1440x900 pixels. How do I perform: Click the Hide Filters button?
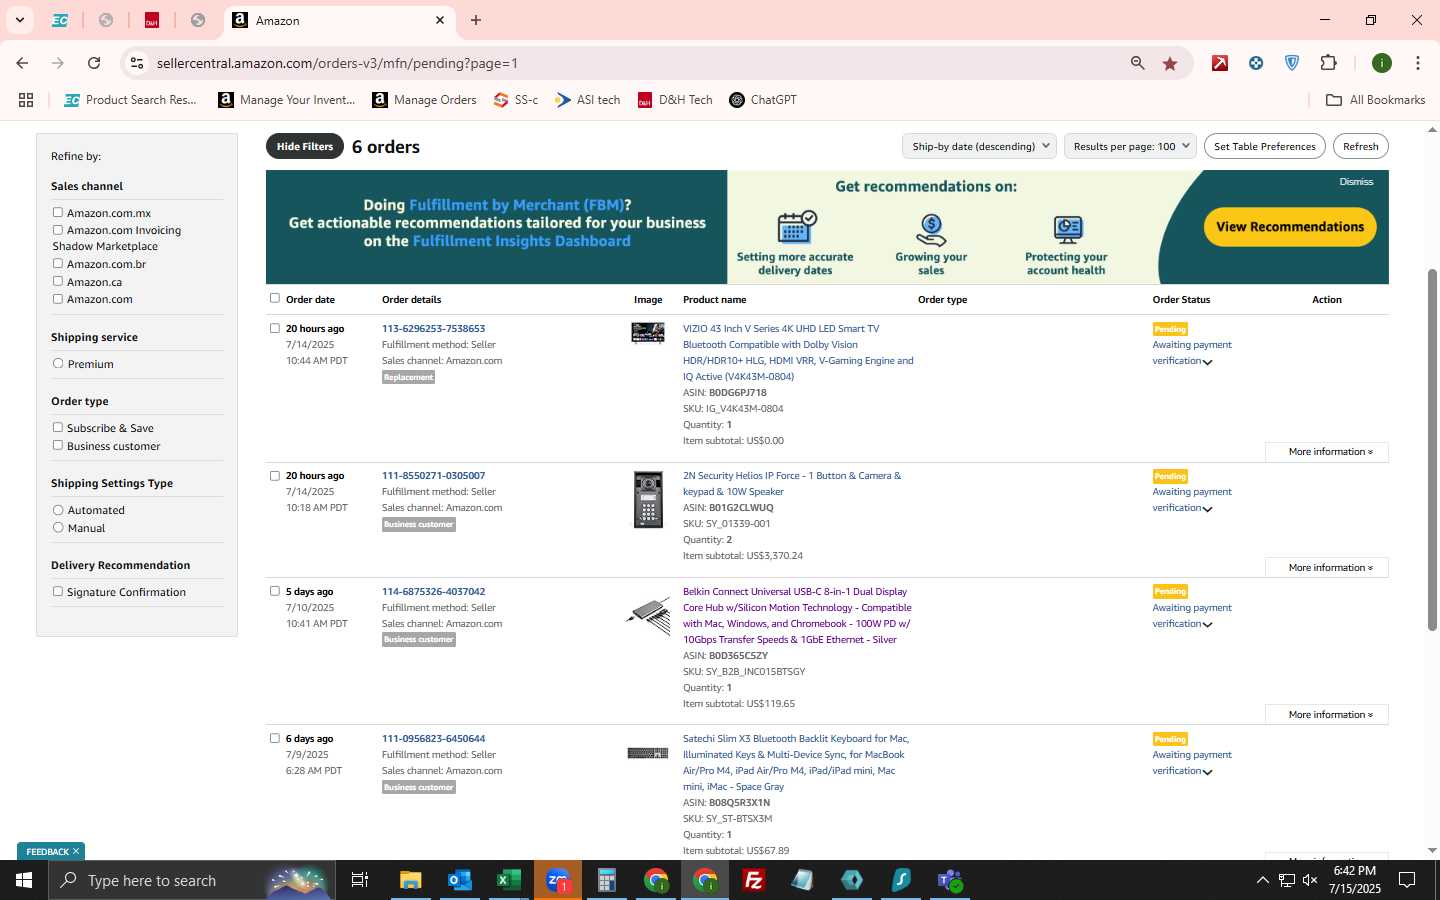[305, 146]
